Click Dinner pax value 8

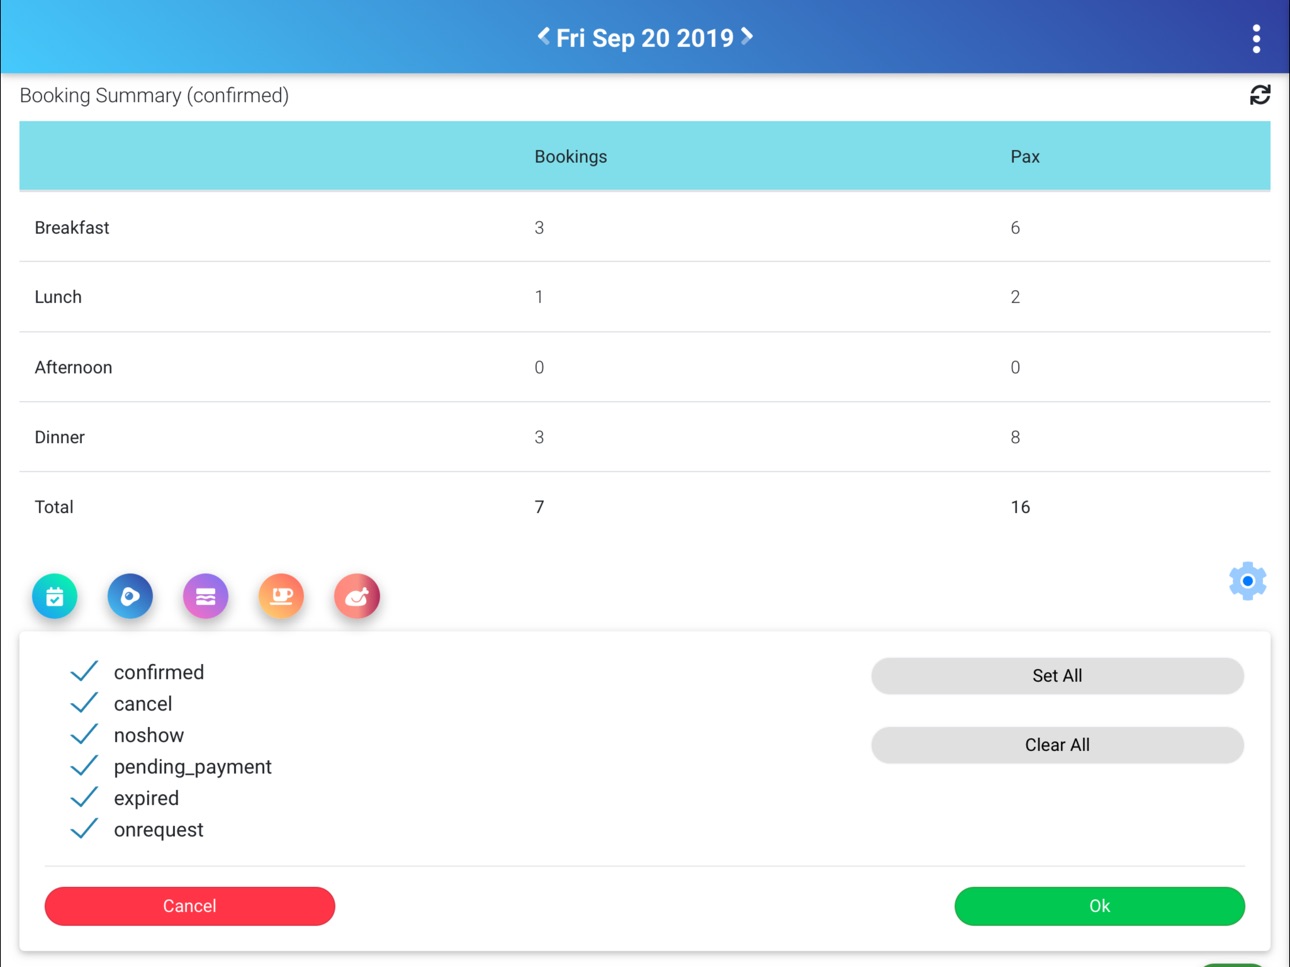pyautogui.click(x=1015, y=437)
